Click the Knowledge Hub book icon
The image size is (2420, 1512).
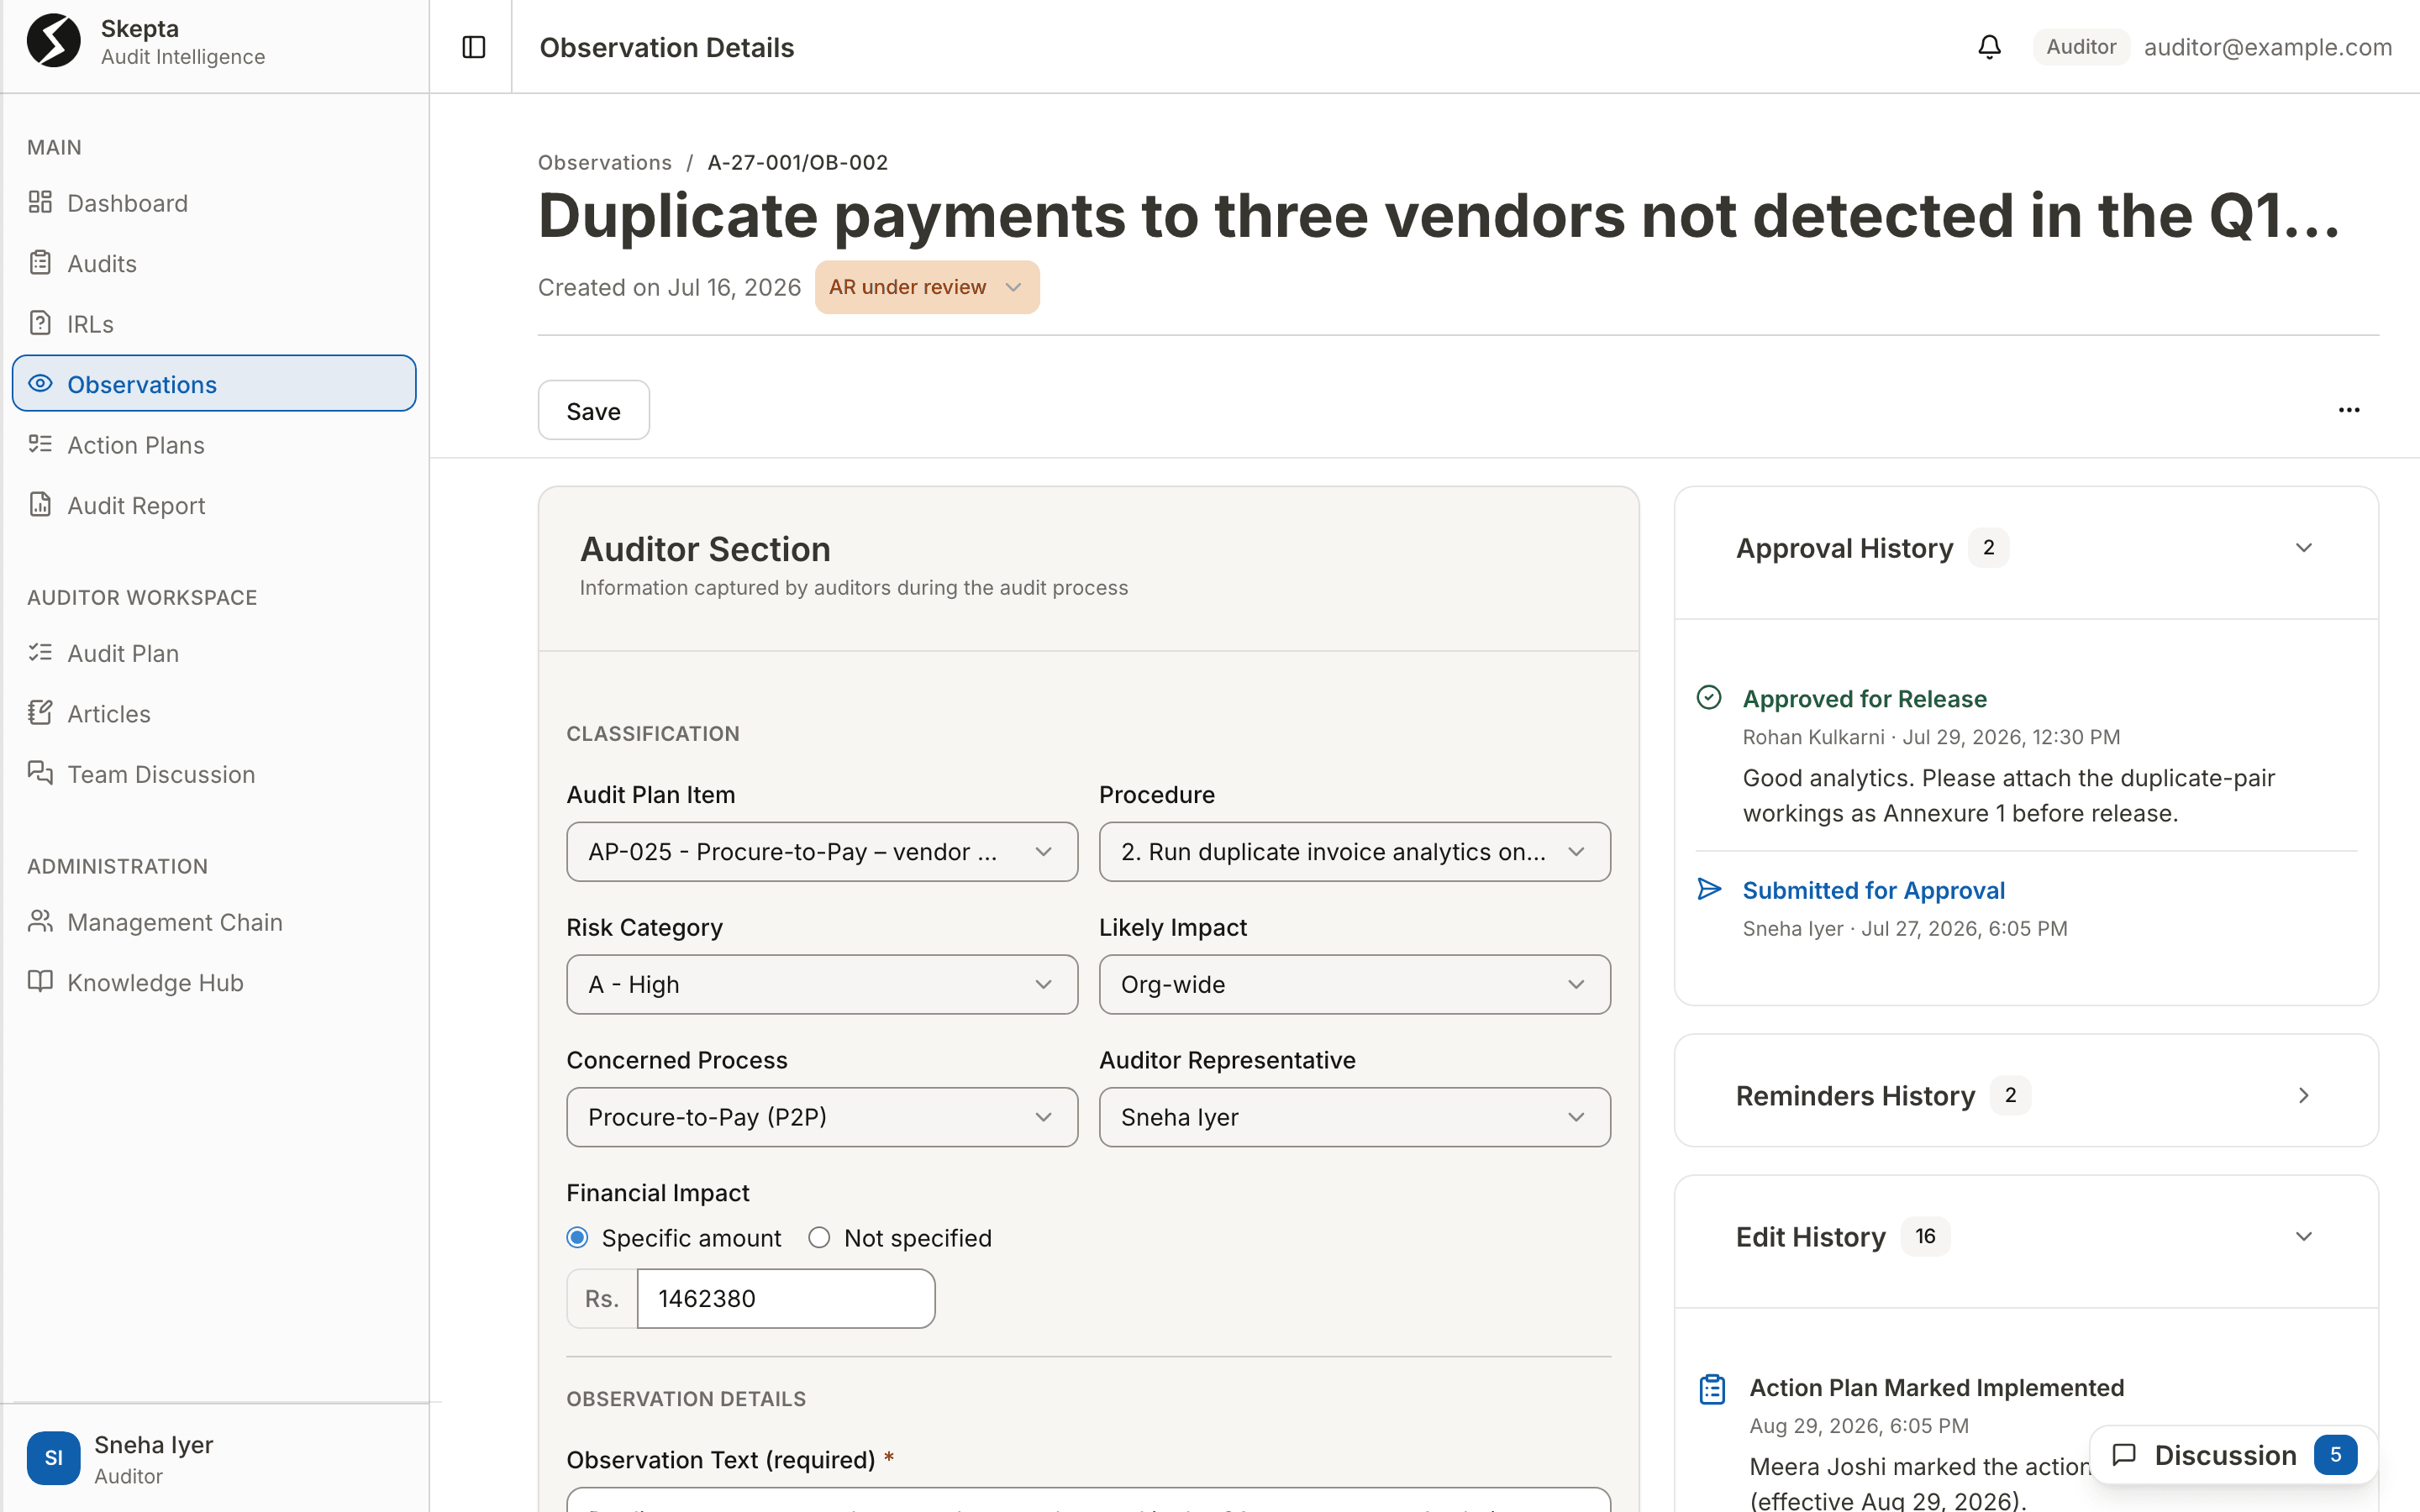tap(40, 981)
